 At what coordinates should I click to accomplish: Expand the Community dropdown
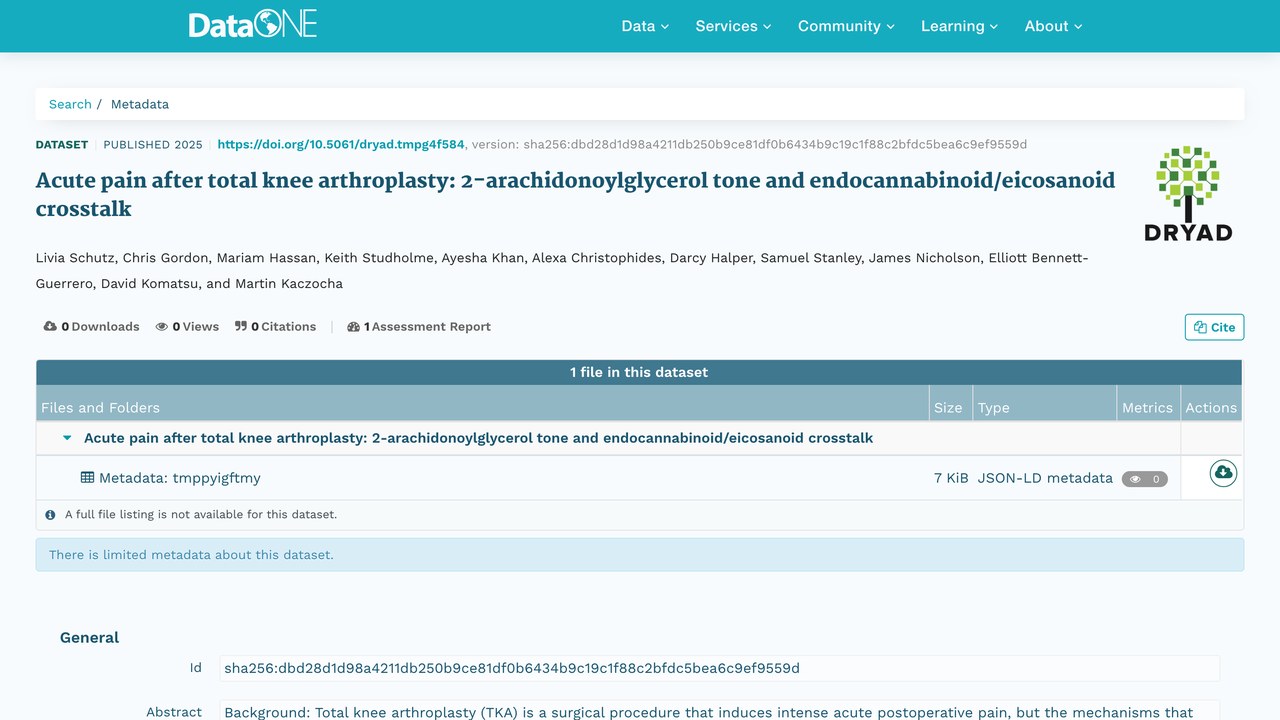click(846, 26)
